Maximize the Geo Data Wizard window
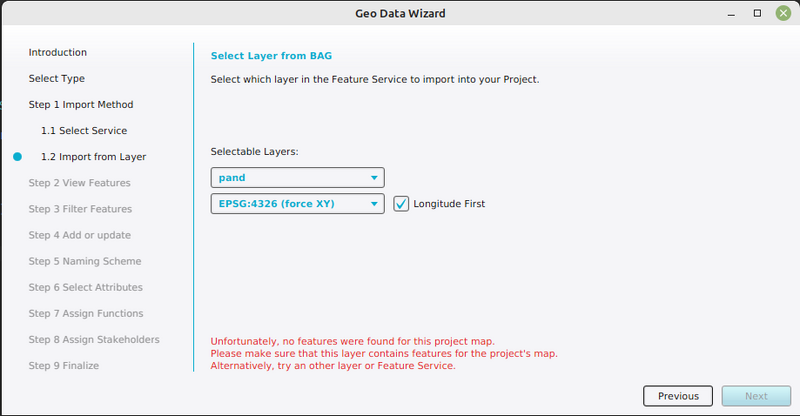Viewport: 800px width, 416px height. (x=757, y=13)
